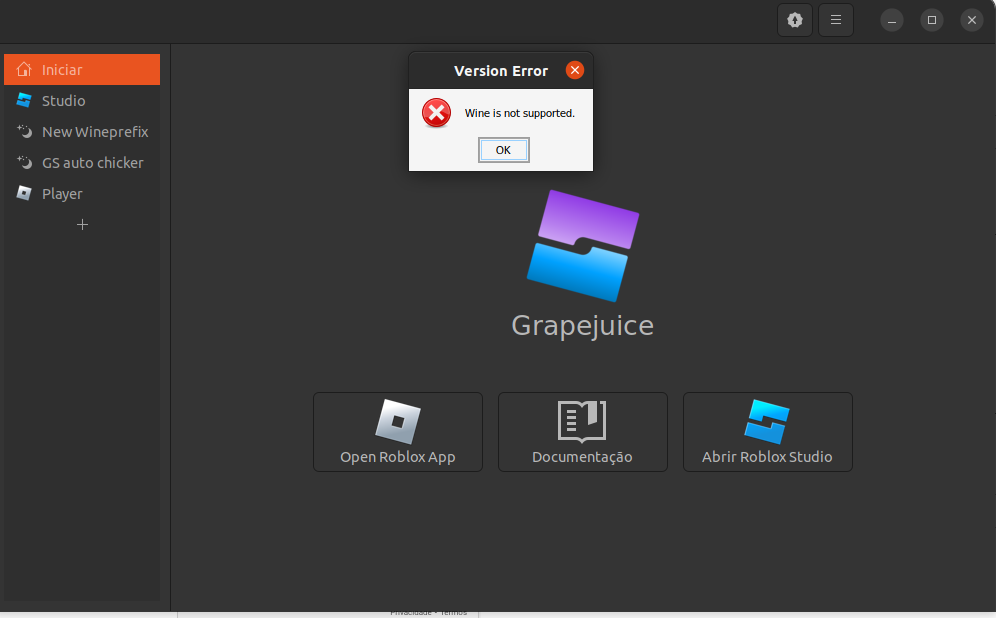Viewport: 996px width, 618px height.
Task: Add a new wineprefix with plus icon
Action: (83, 225)
